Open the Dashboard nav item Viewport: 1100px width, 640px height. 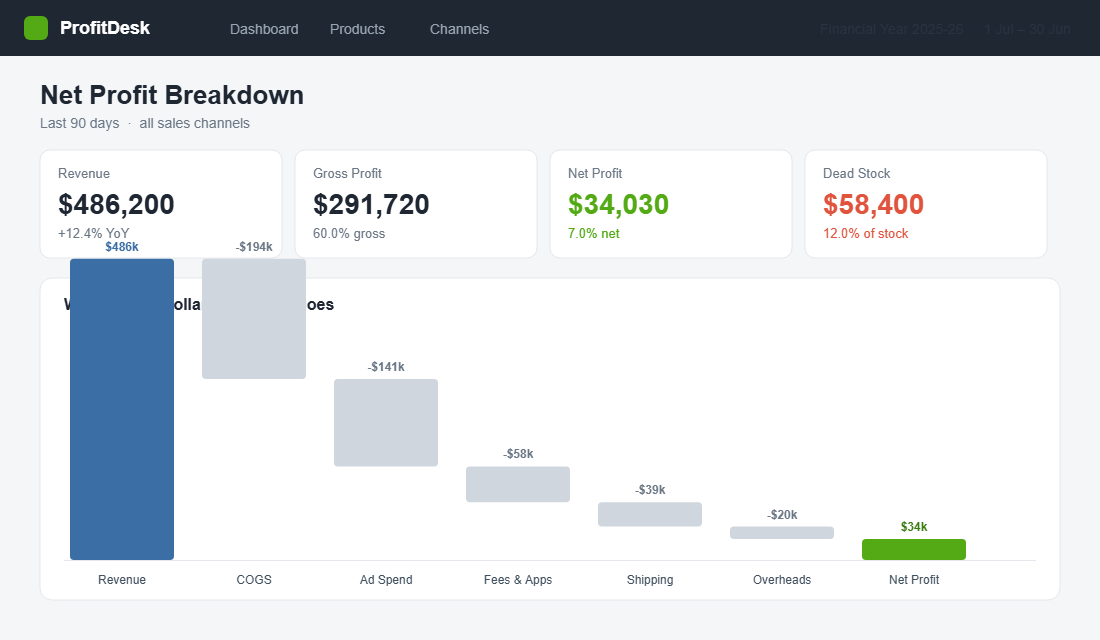click(x=264, y=29)
